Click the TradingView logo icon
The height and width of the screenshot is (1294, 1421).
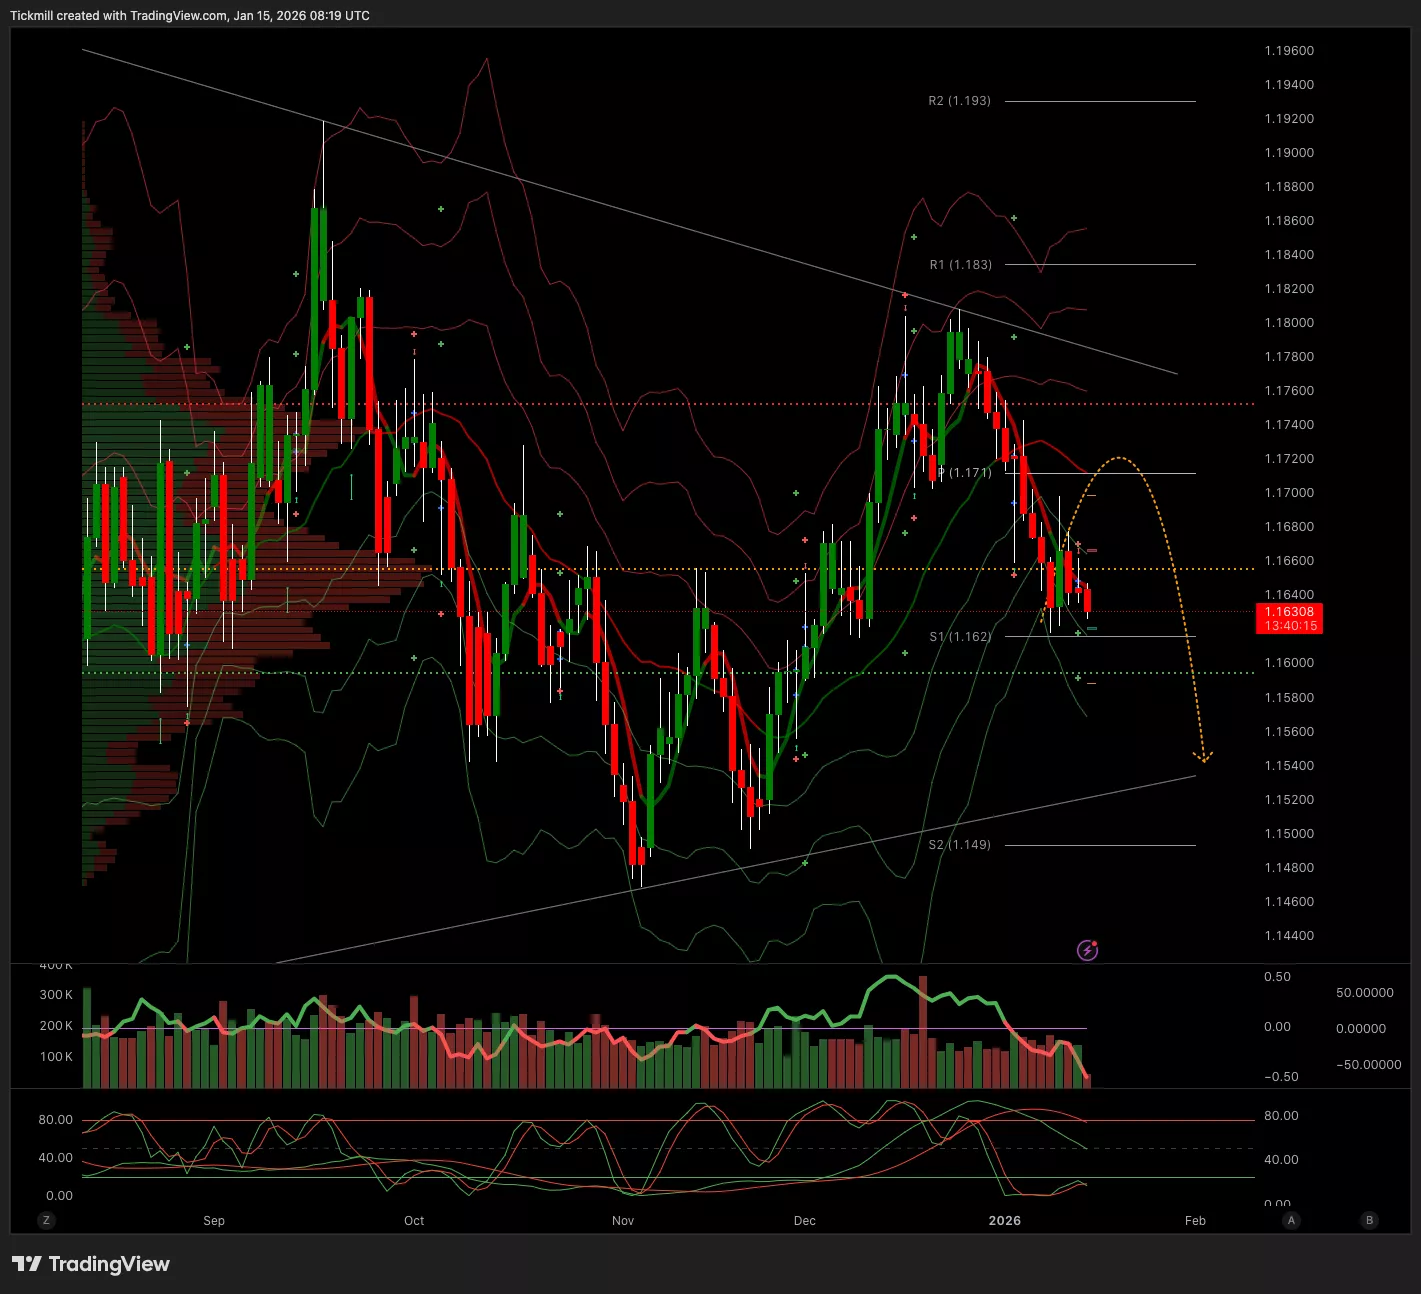click(27, 1264)
